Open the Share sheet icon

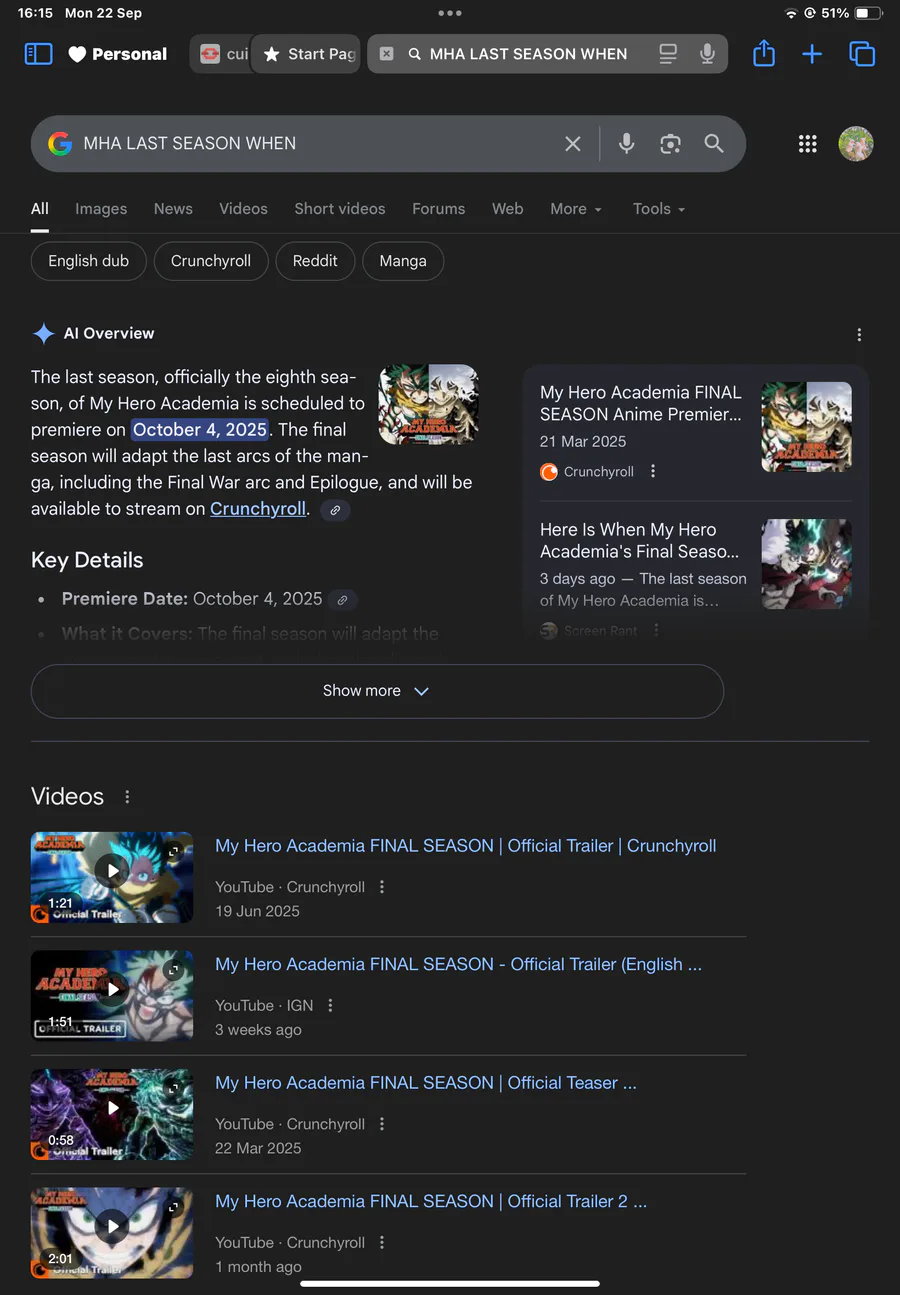point(764,53)
